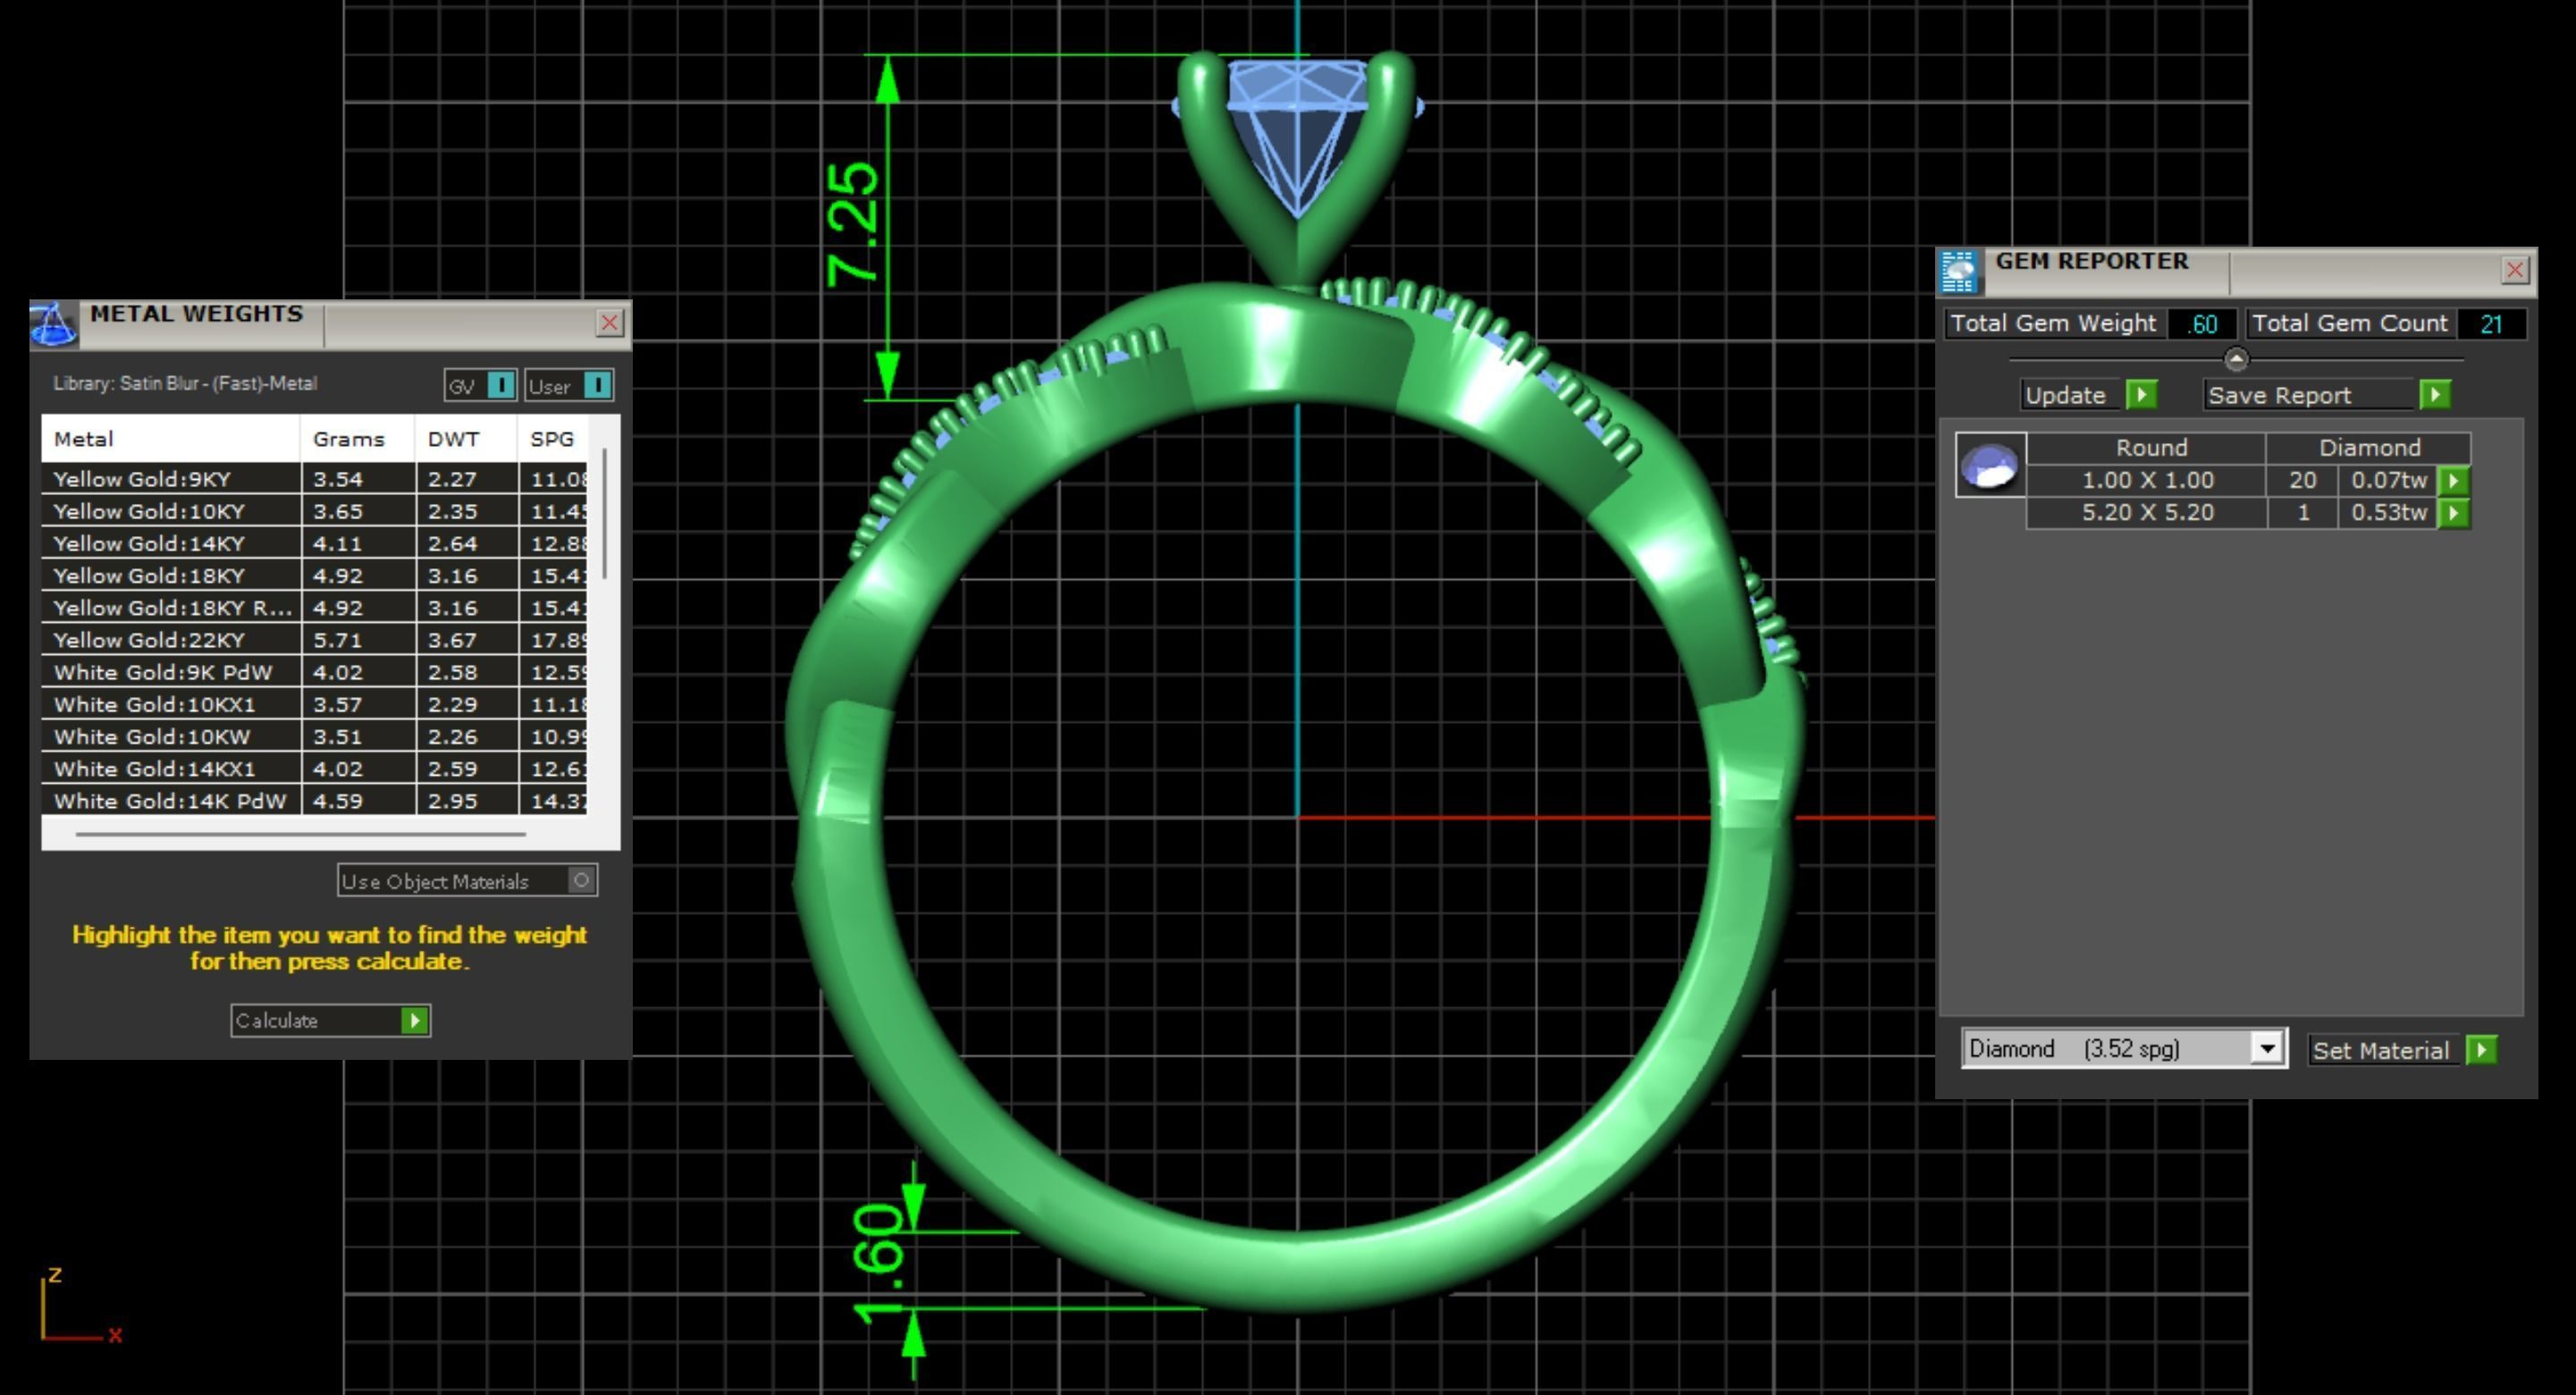
Task: Click the Diamond column header in gem table
Action: coord(2369,447)
